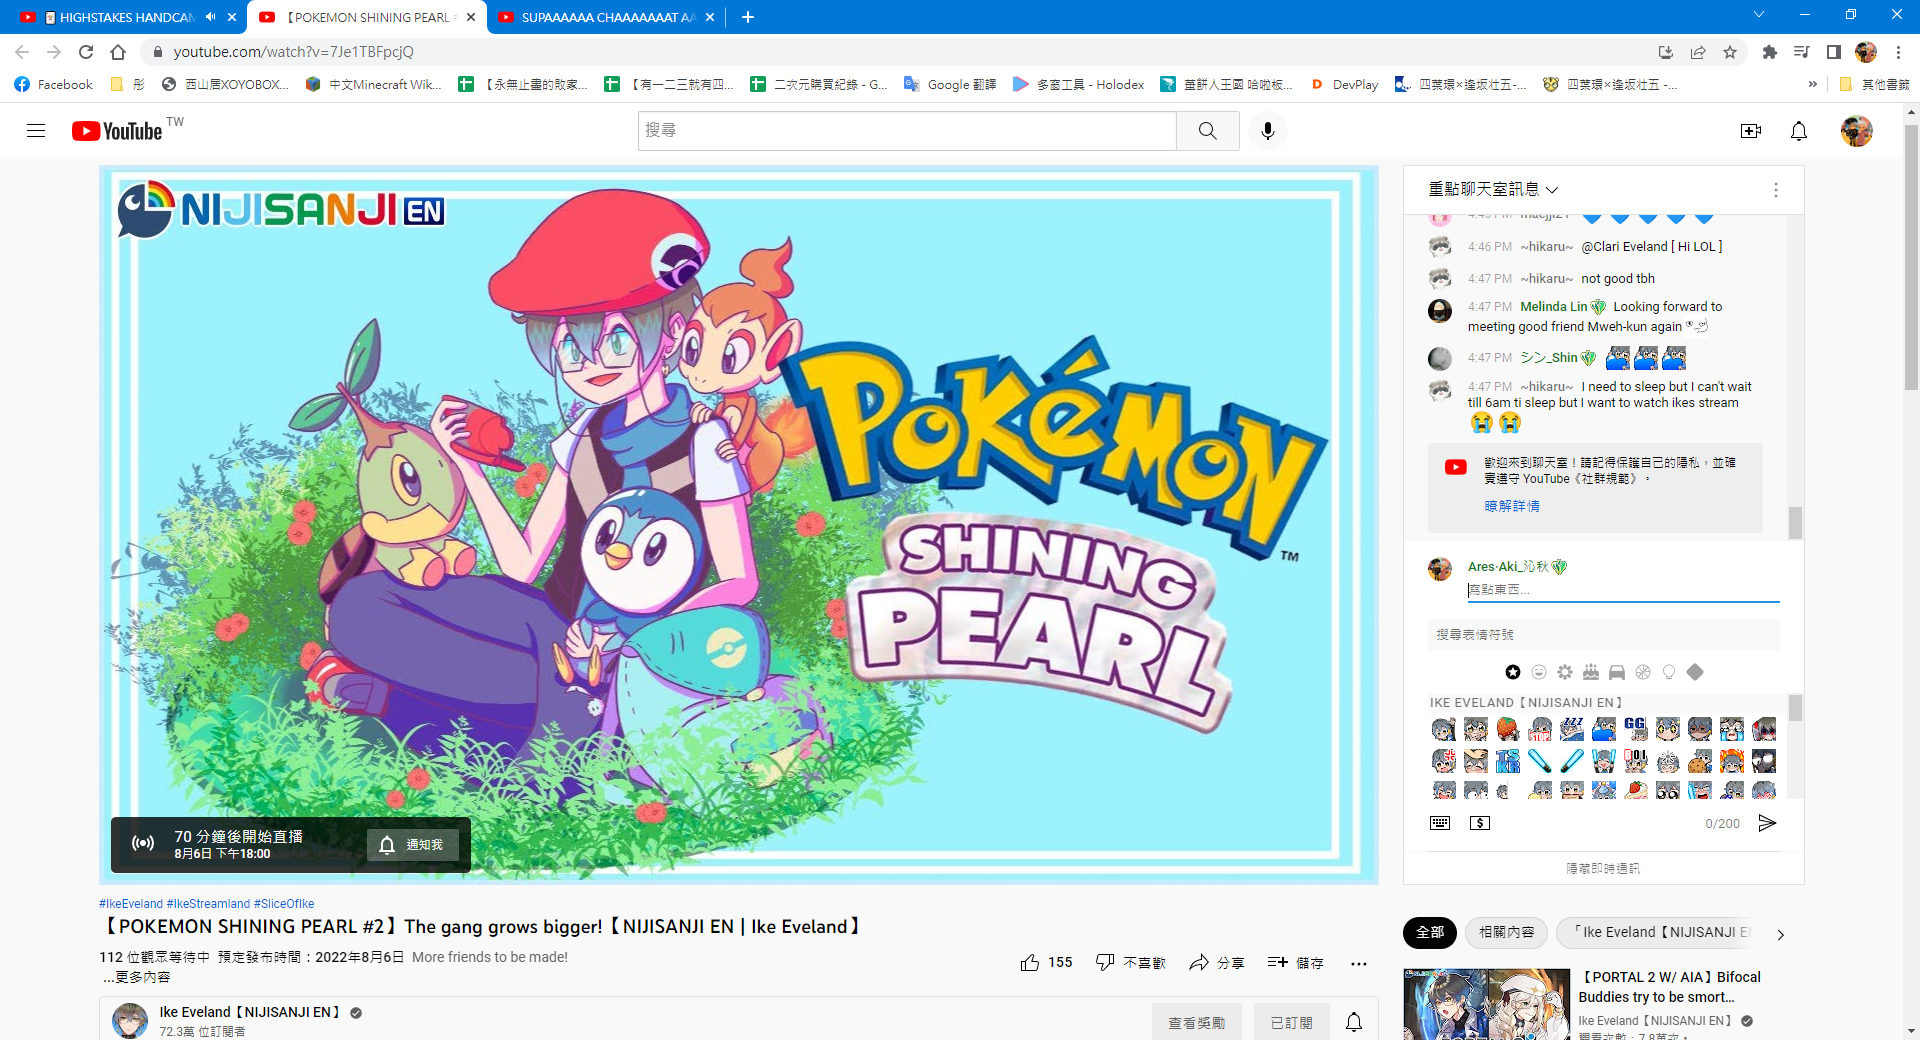Select the diamond symbols emoji category
Screen dimensions: 1920x1040
1695,672
